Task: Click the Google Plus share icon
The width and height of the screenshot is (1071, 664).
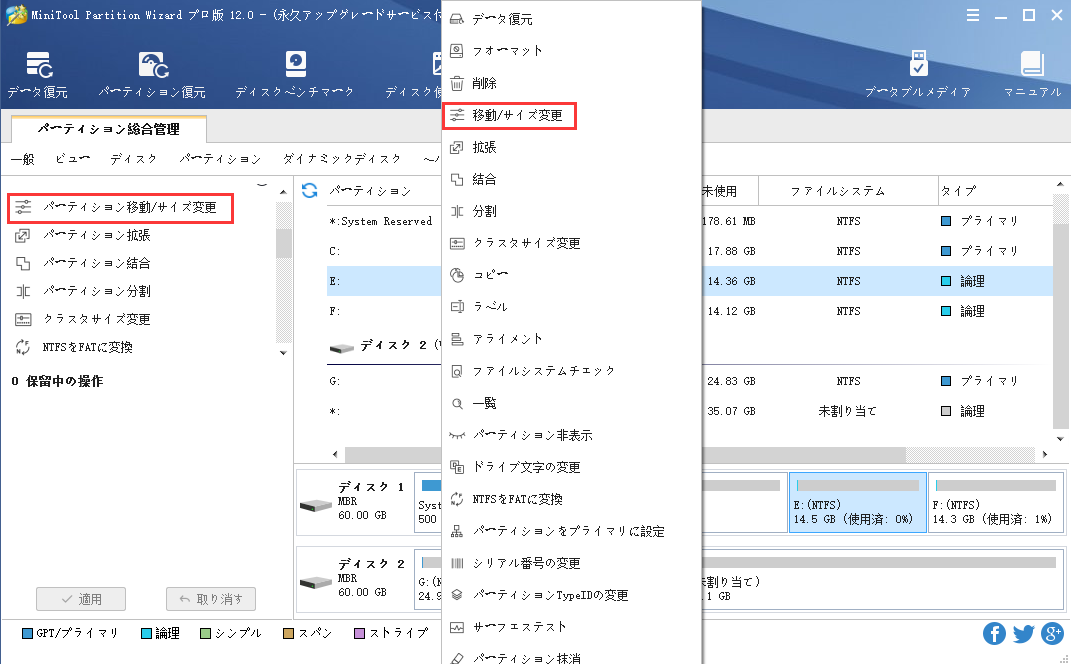Action: point(1052,633)
